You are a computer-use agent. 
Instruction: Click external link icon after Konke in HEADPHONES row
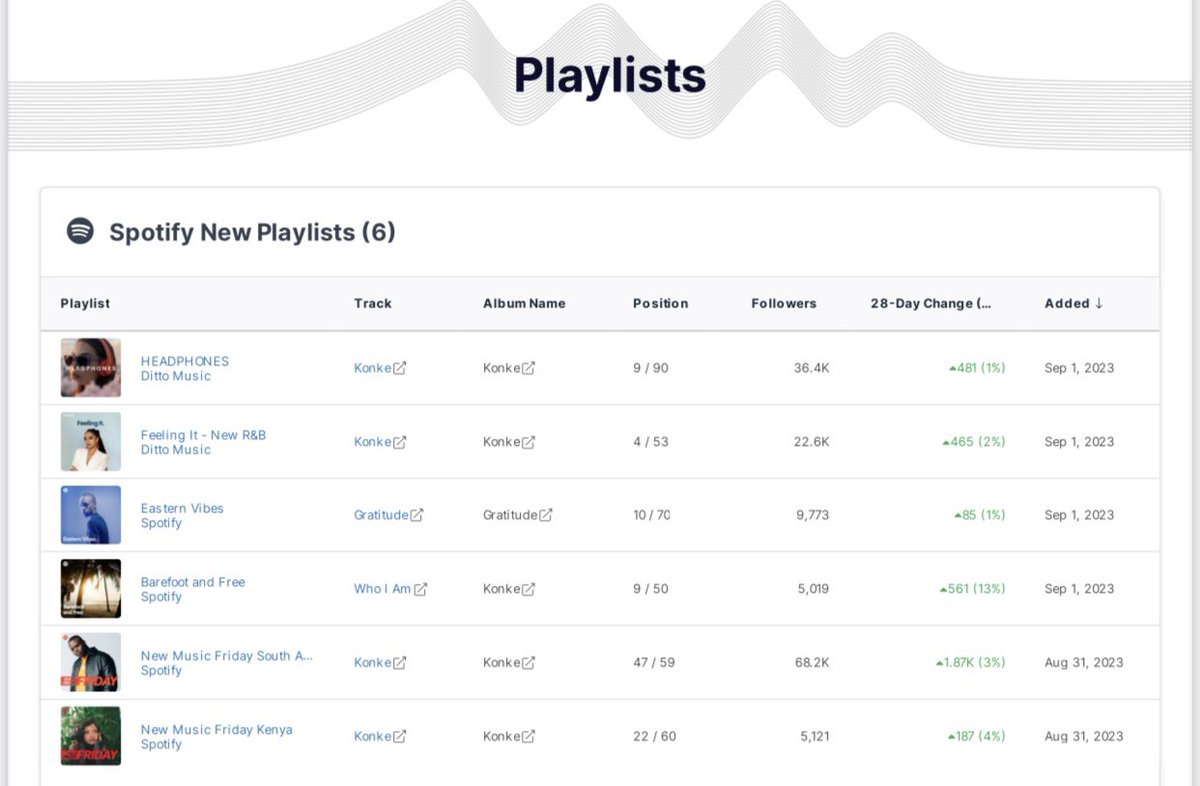pos(400,367)
